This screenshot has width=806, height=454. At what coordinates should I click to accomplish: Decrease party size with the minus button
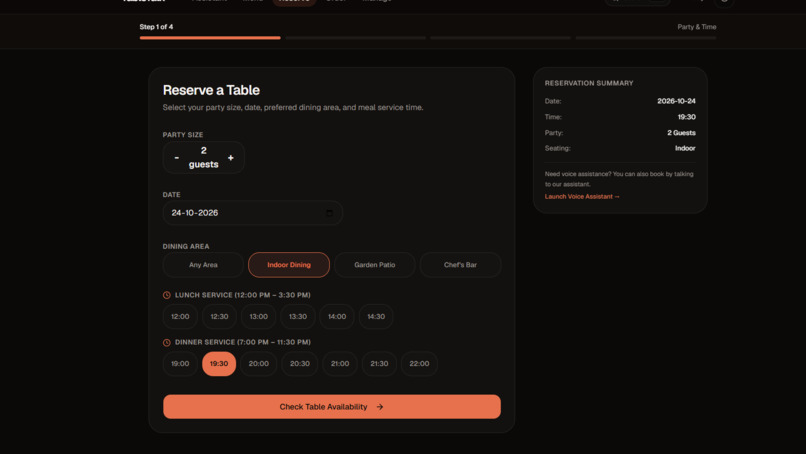point(177,158)
